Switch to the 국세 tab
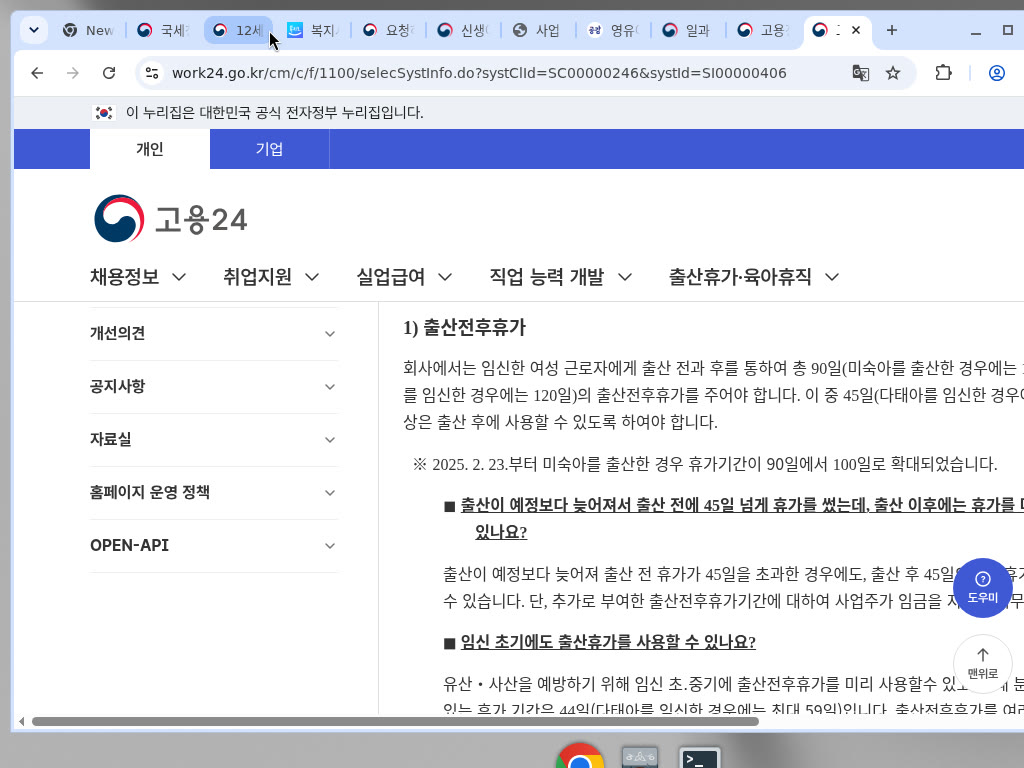1024x768 pixels. (x=163, y=31)
